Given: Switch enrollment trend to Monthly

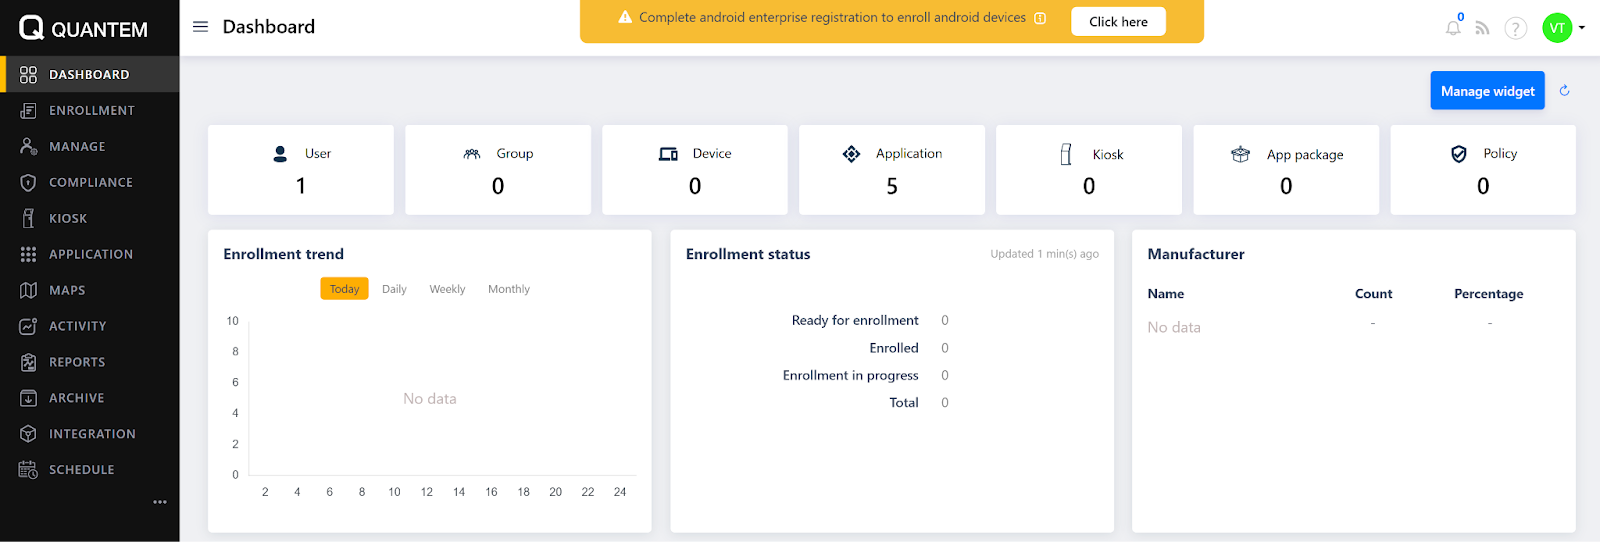Looking at the screenshot, I should [x=508, y=289].
